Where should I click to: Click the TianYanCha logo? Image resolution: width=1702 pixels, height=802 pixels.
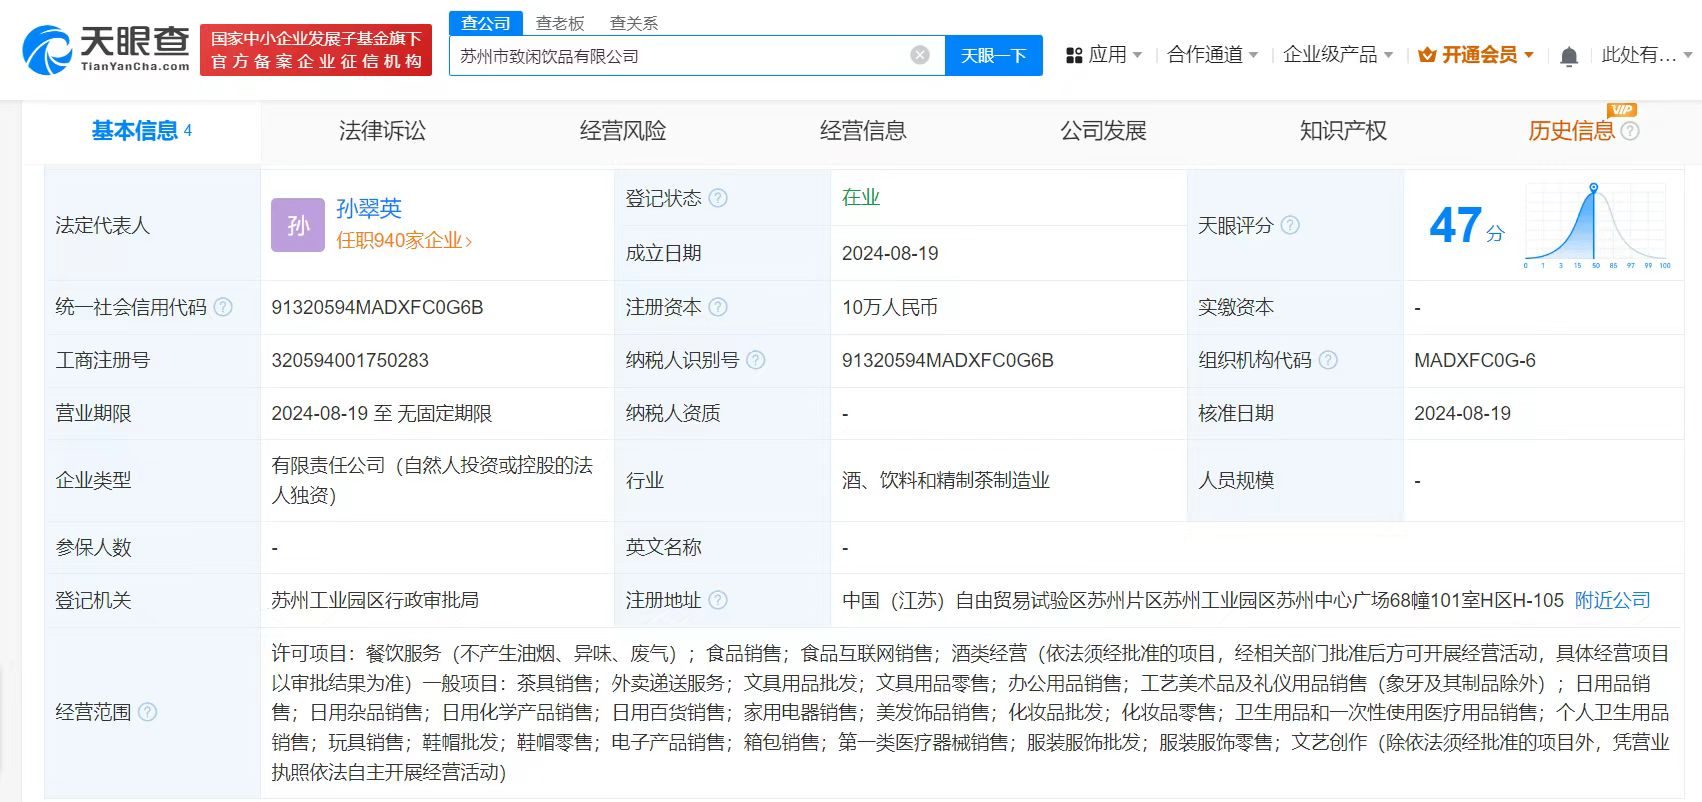point(106,49)
